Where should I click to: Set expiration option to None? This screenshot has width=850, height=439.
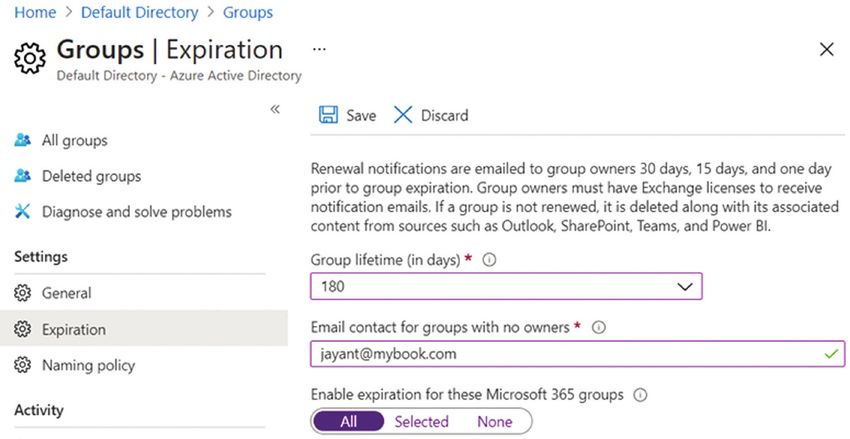[494, 422]
